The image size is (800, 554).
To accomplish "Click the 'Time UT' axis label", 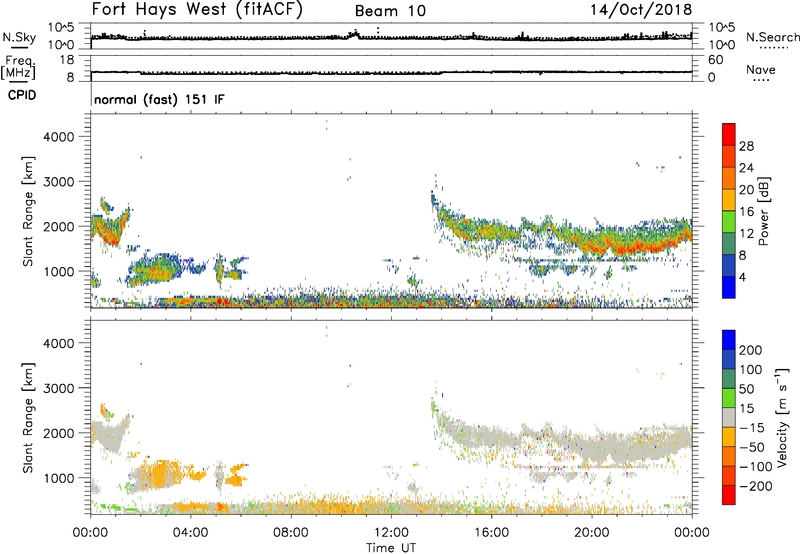I will [391, 548].
